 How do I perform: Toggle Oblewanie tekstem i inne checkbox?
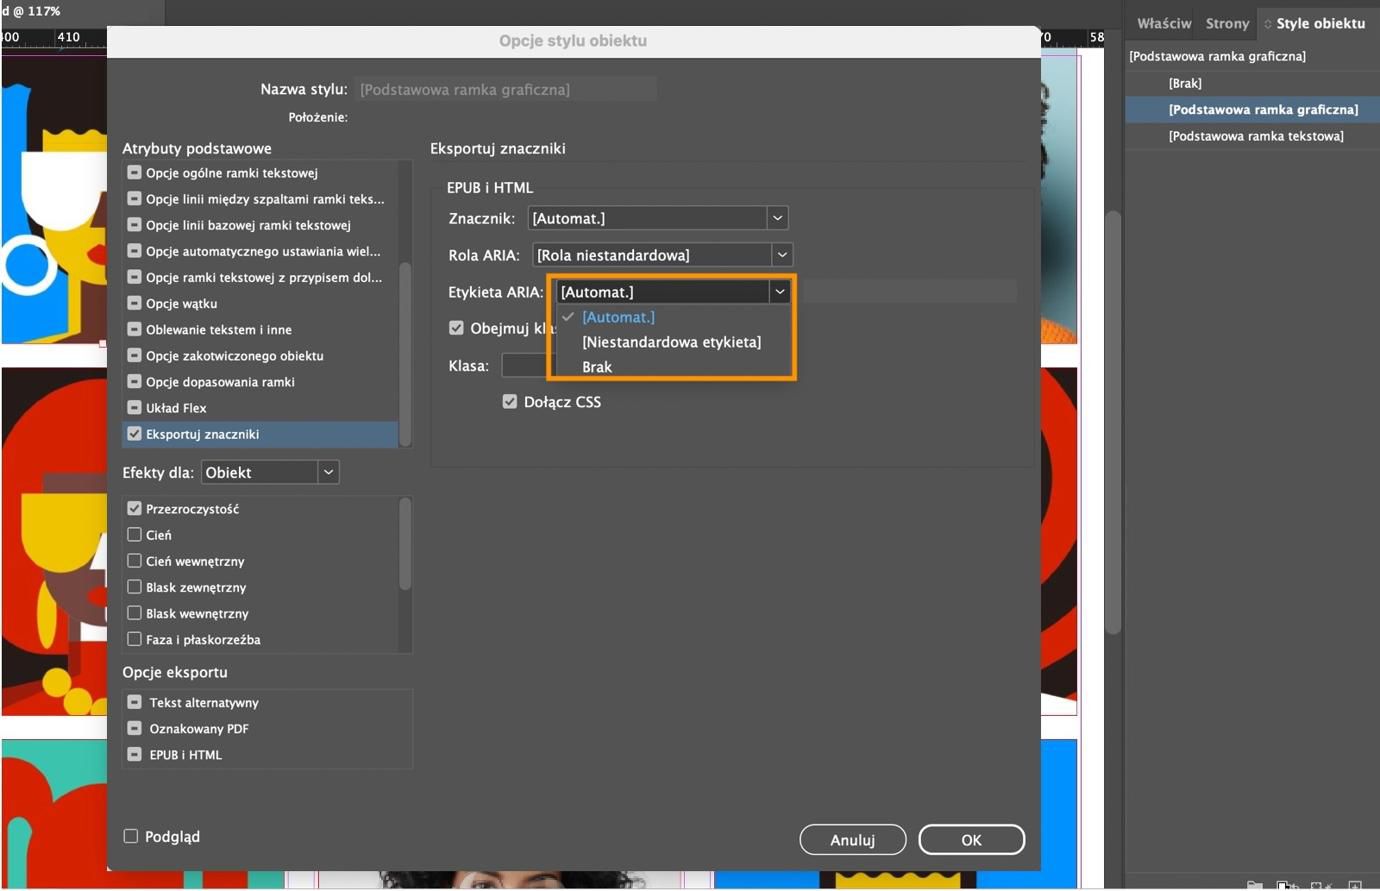[x=134, y=329]
